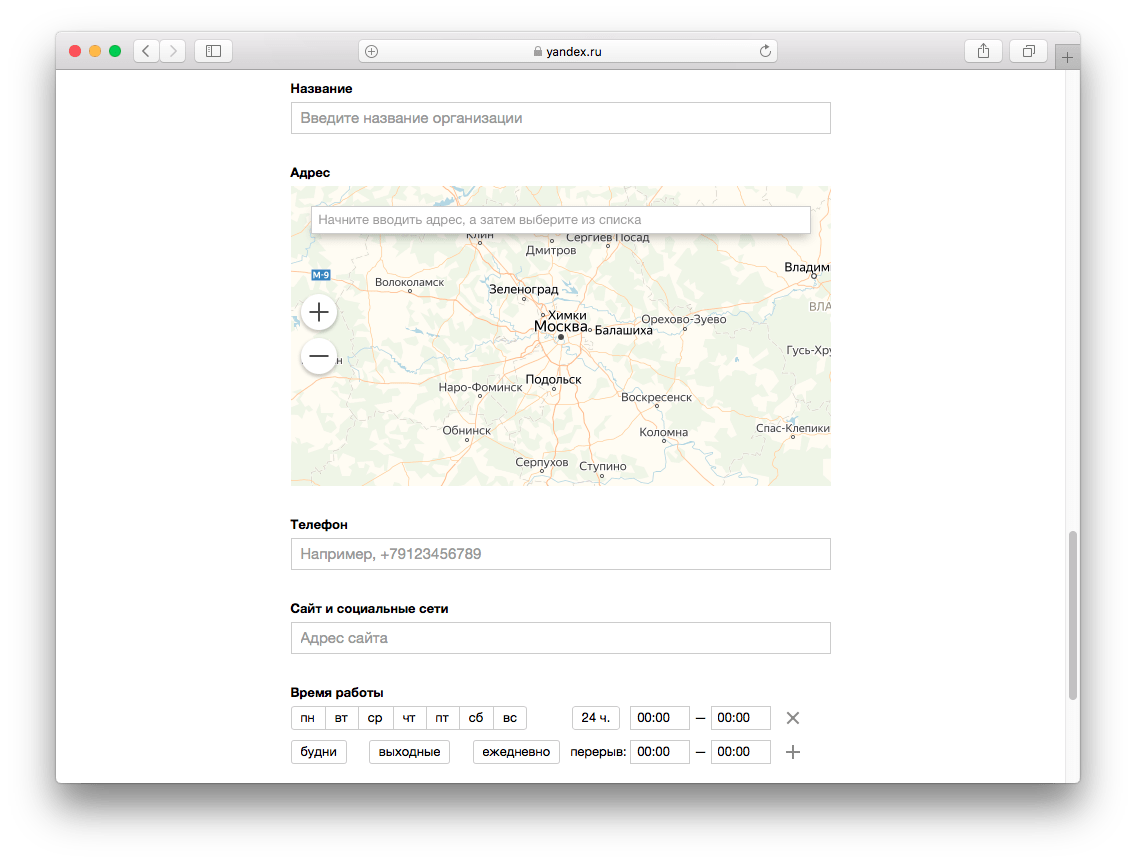Toggle the ср weekday button
The height and width of the screenshot is (863, 1136).
click(x=375, y=718)
